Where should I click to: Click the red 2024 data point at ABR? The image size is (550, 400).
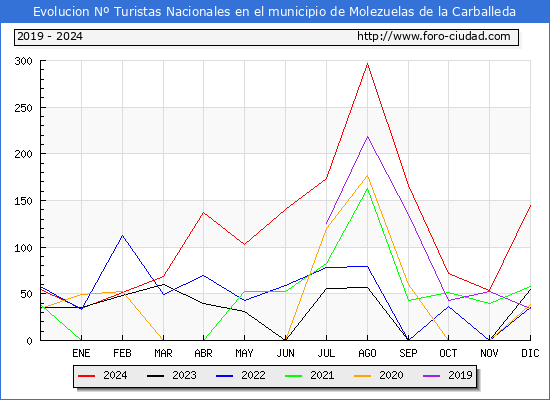(x=203, y=213)
